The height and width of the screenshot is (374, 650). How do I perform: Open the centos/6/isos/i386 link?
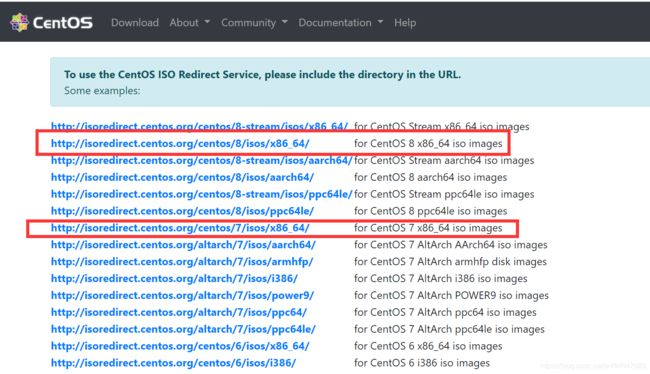[x=174, y=363]
